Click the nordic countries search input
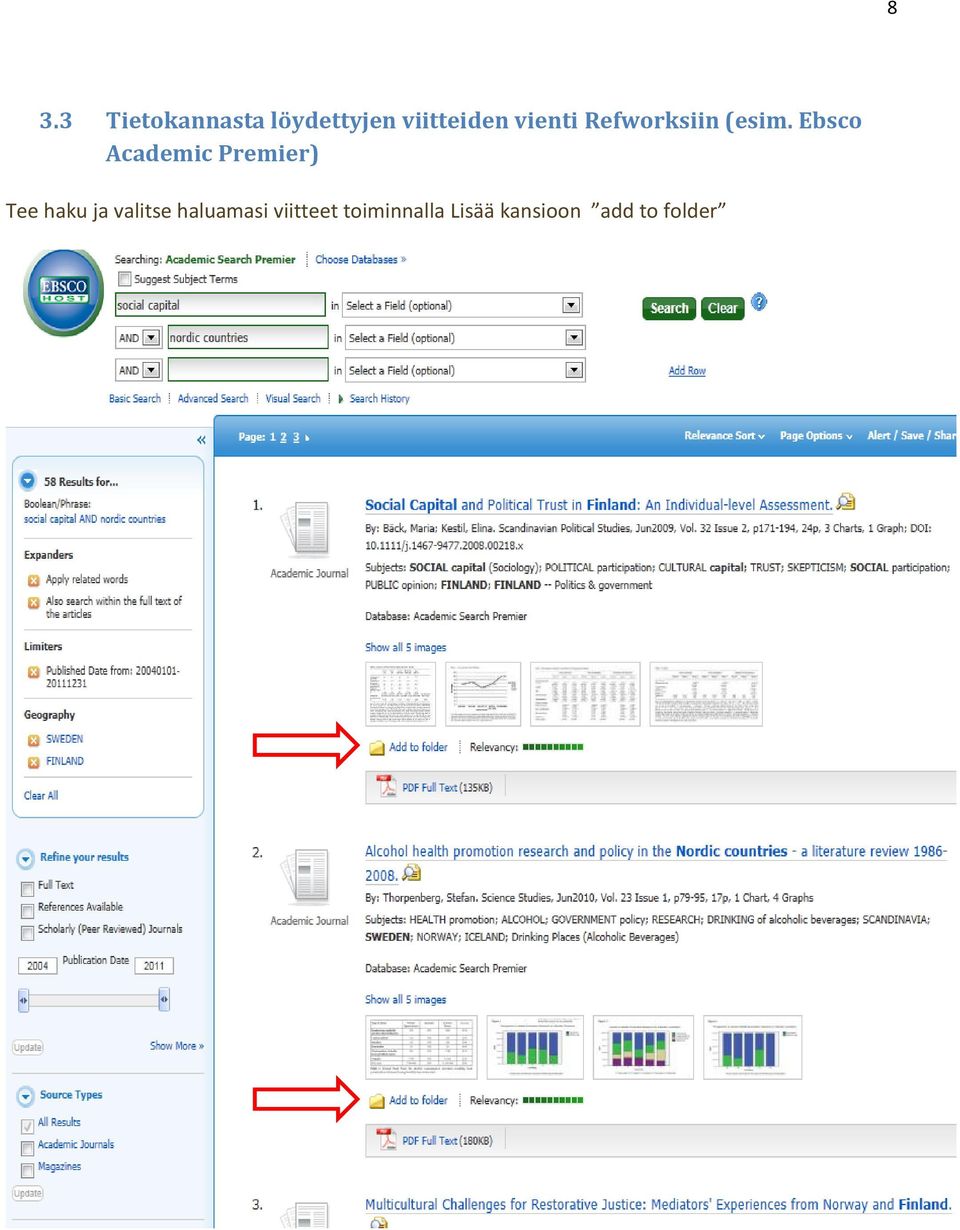960x1230 pixels. pos(247,338)
